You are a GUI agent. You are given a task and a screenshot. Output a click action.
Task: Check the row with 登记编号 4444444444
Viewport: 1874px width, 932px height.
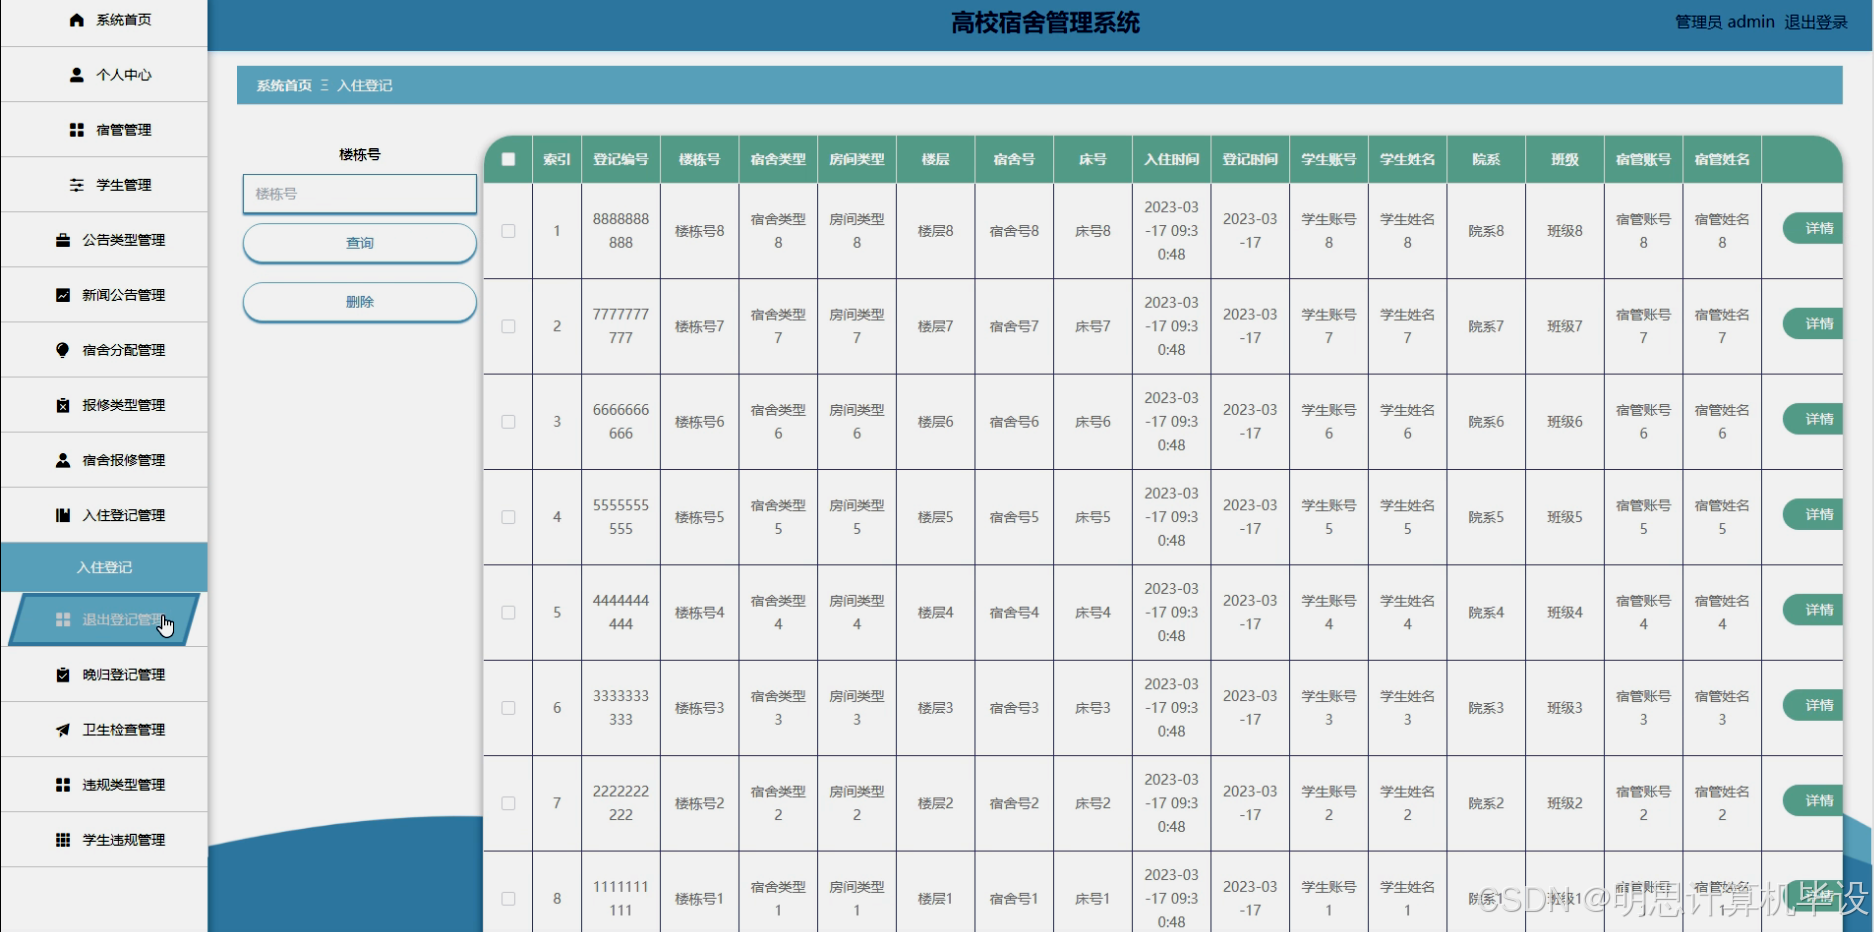[x=508, y=612]
